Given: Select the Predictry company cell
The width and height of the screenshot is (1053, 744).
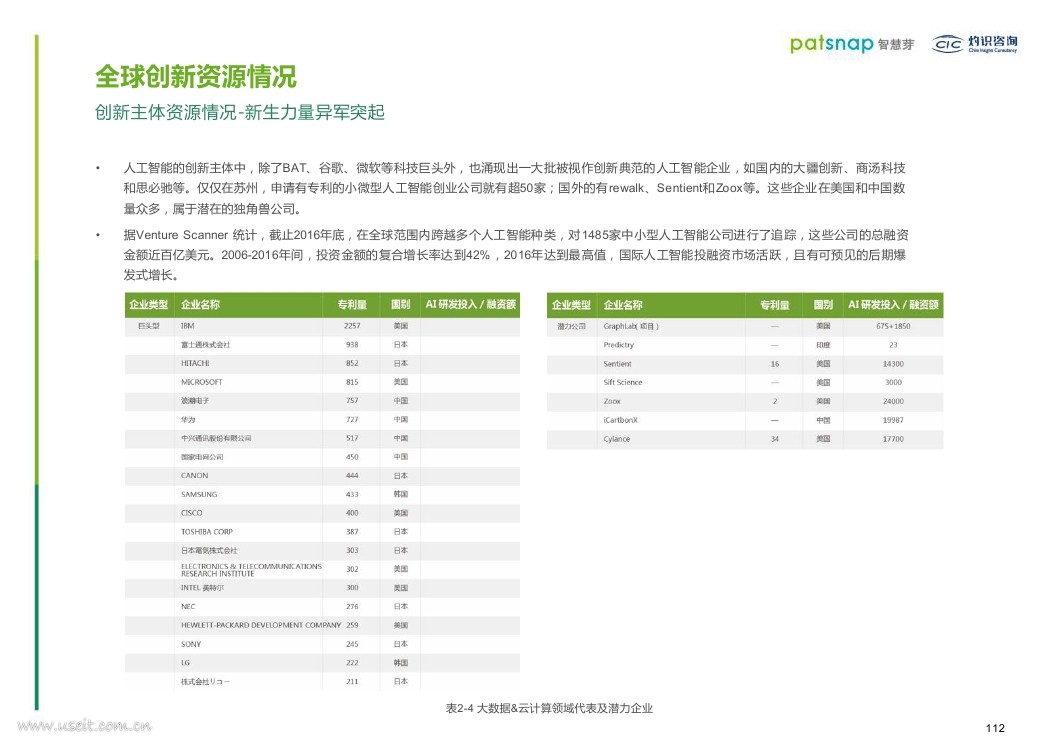Looking at the screenshot, I should [x=619, y=345].
